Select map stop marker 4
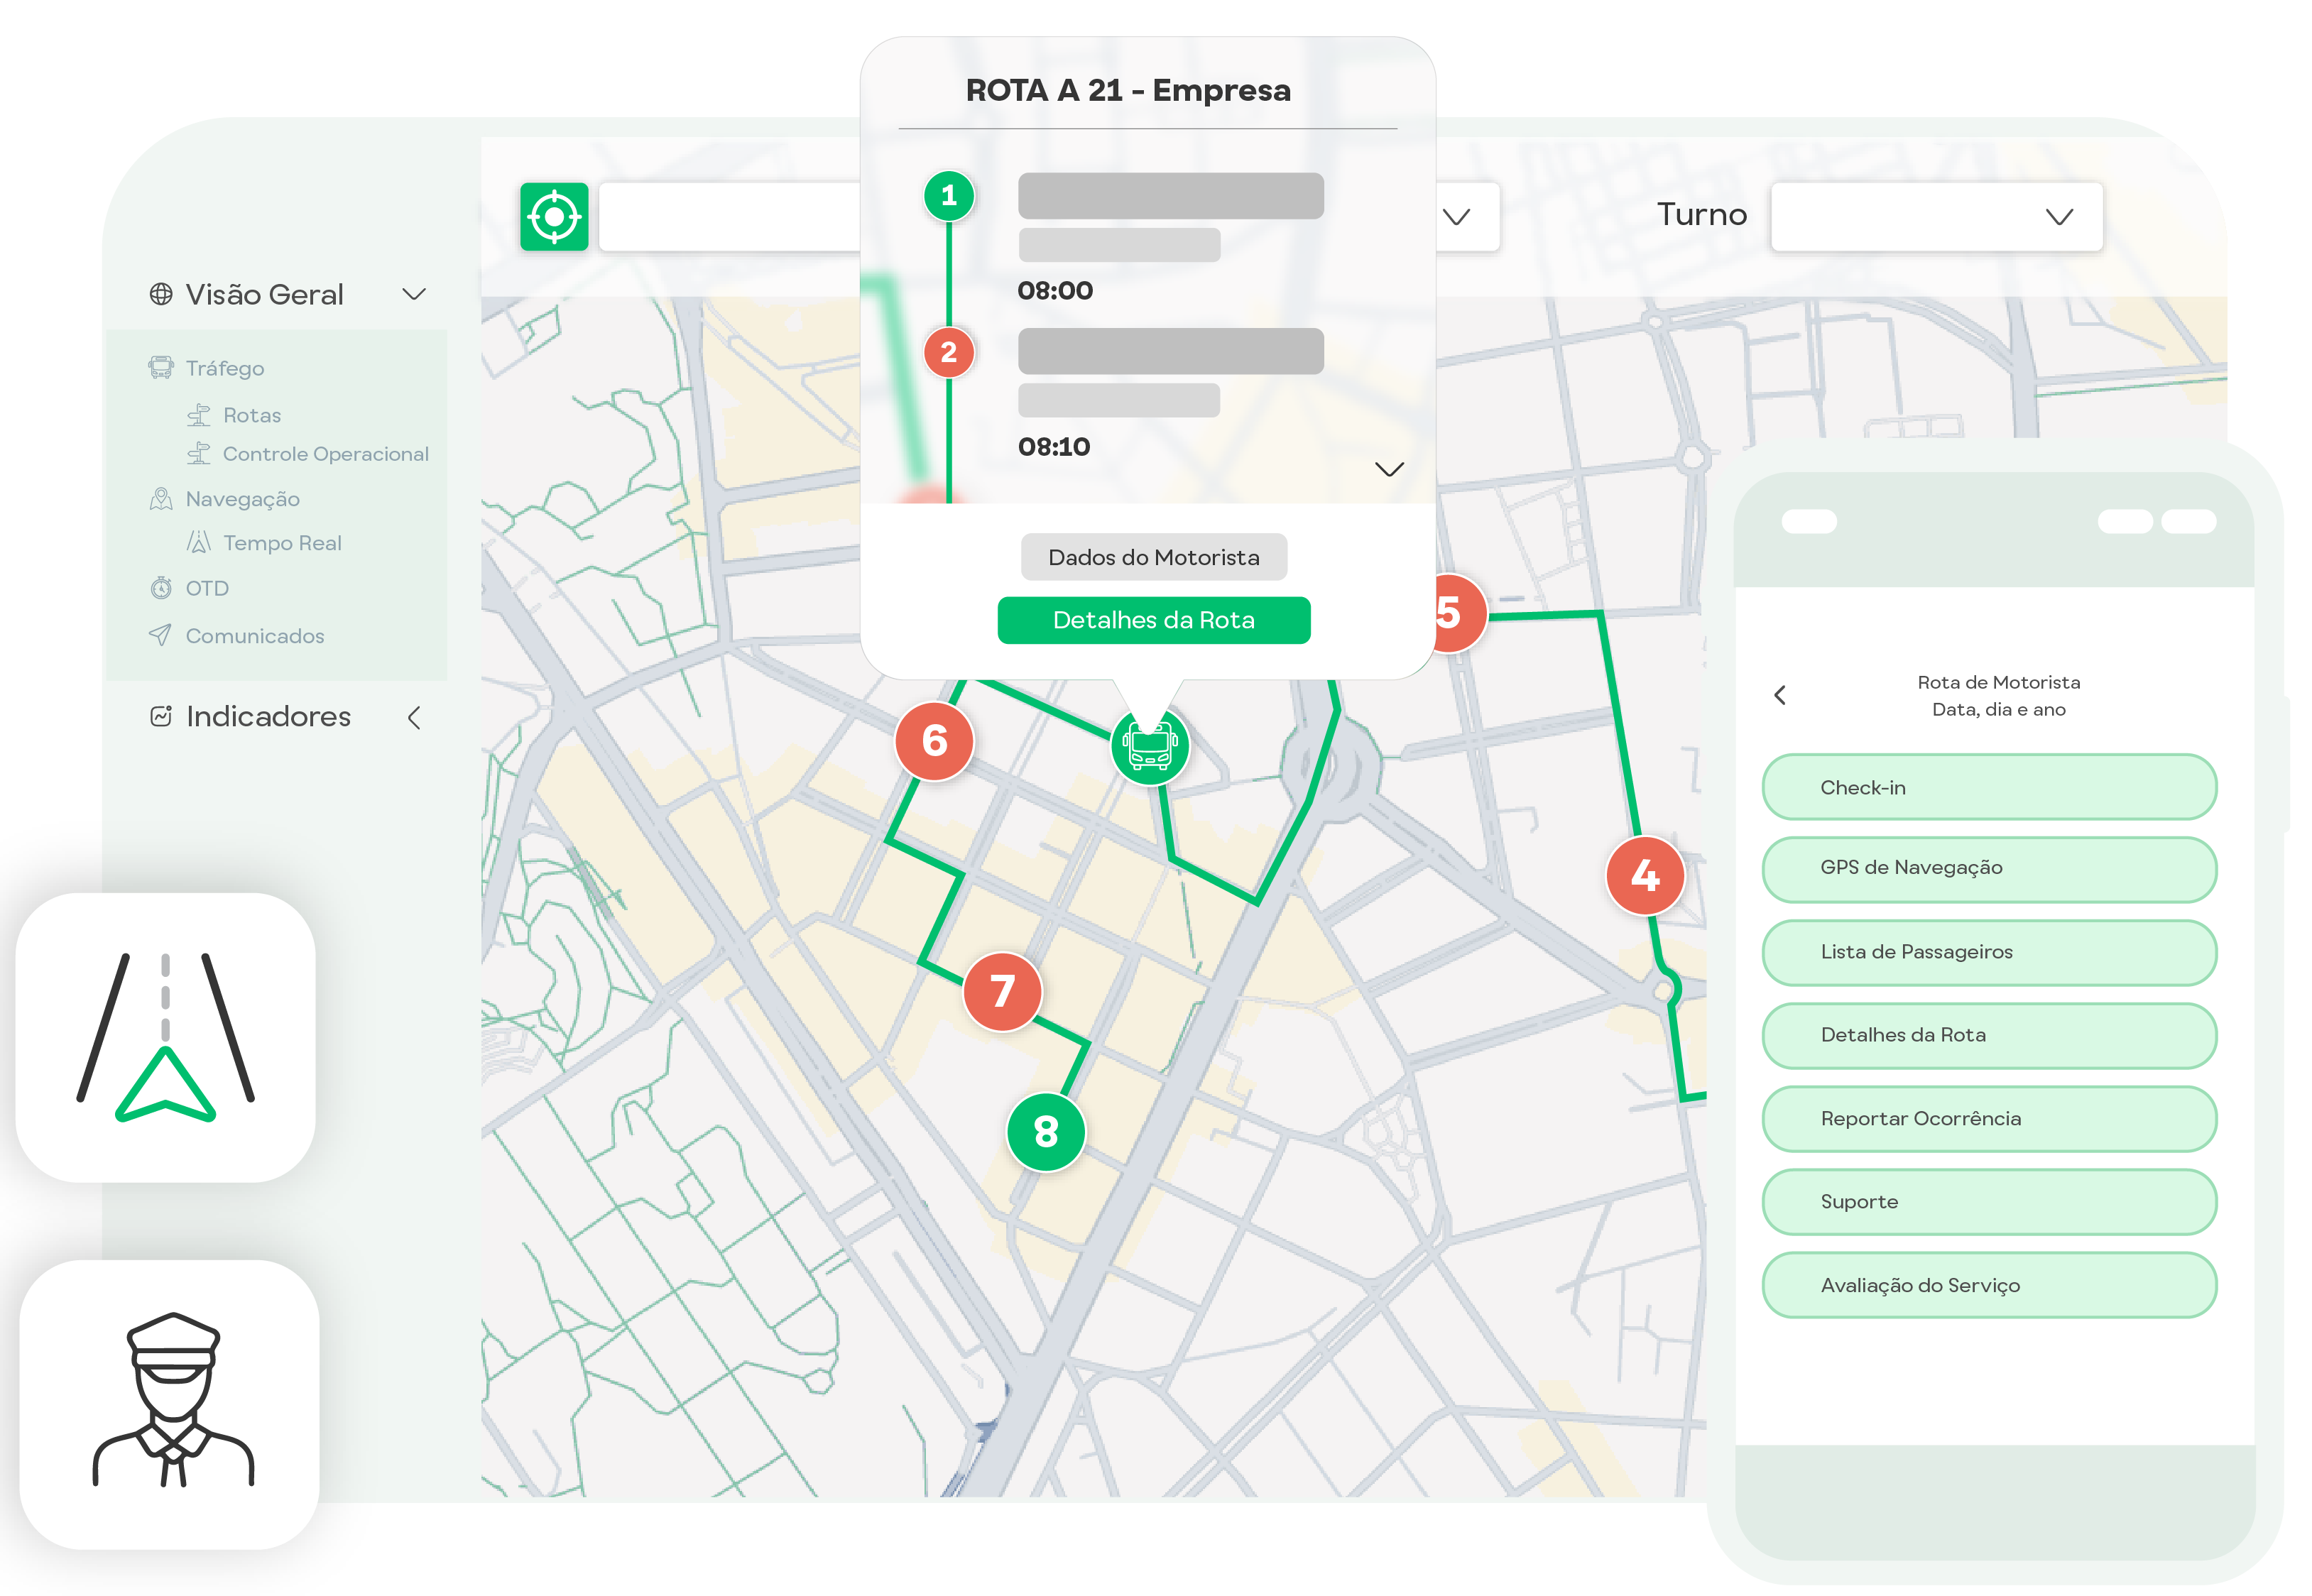Image resolution: width=2312 pixels, height=1596 pixels. 1645,876
